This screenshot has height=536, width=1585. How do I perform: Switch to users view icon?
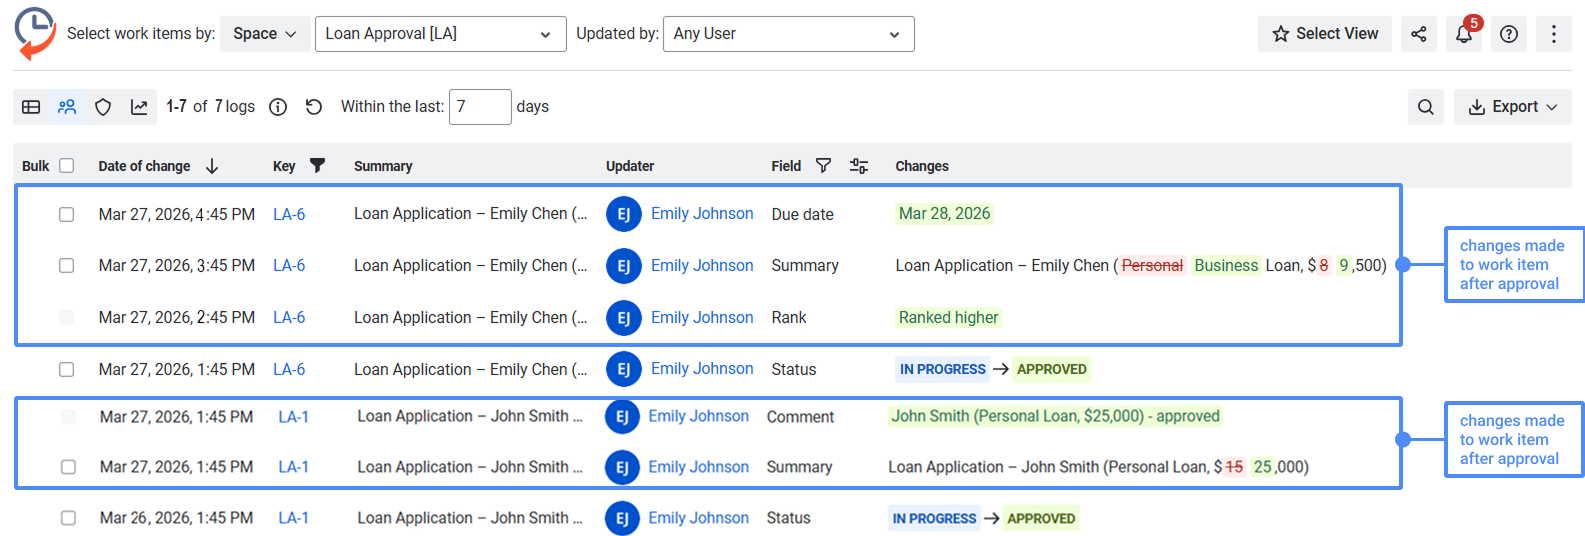point(67,107)
